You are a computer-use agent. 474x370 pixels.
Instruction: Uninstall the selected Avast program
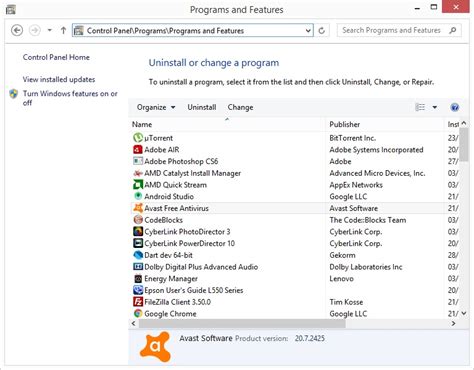click(202, 107)
